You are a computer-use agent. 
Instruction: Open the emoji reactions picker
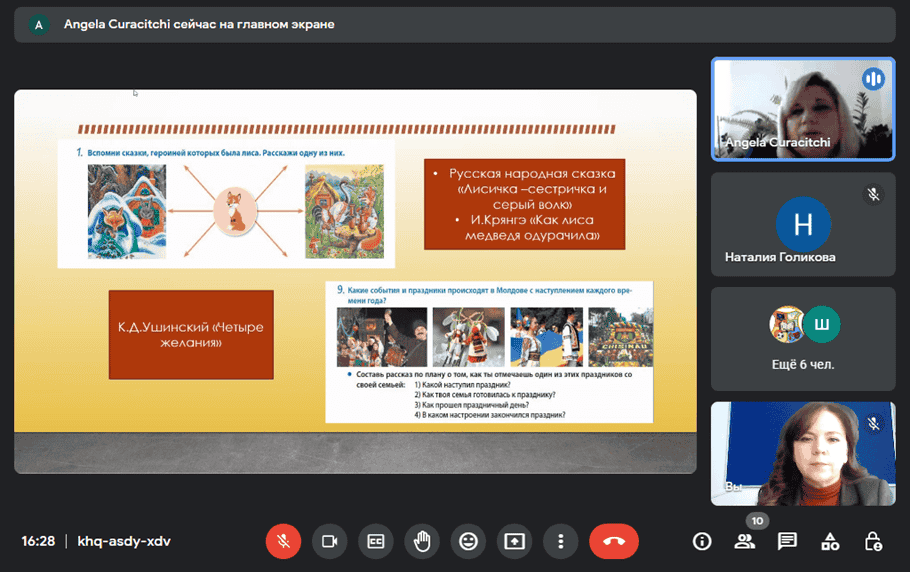tap(468, 541)
